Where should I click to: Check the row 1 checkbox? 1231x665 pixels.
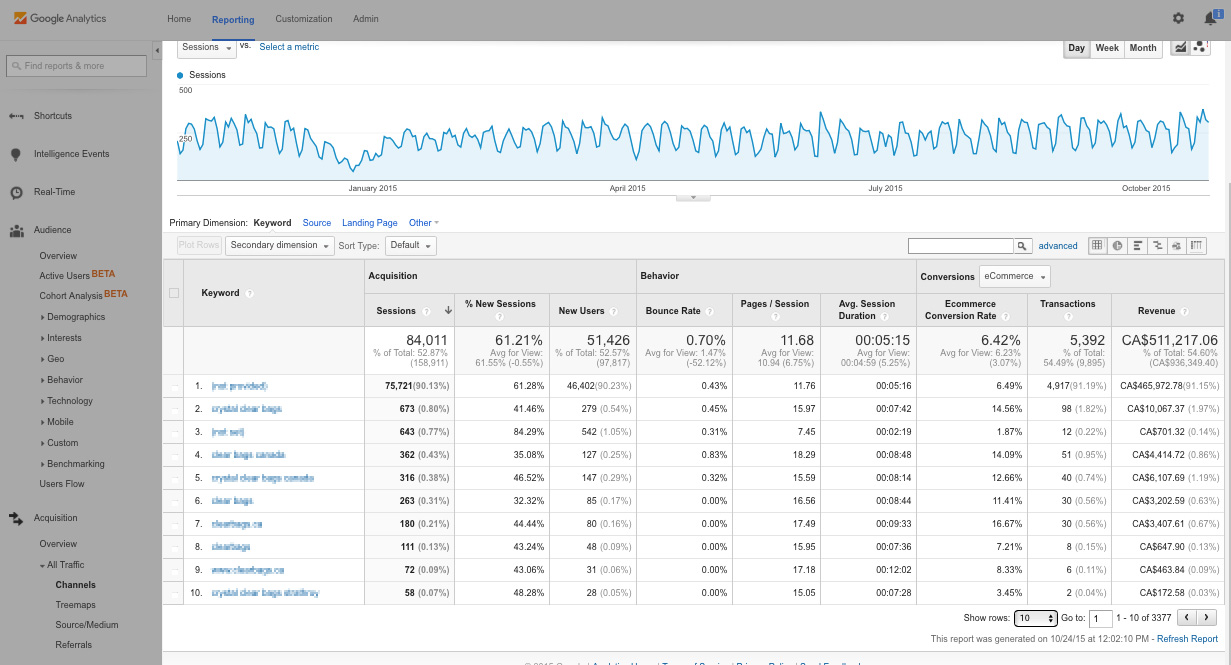point(174,386)
